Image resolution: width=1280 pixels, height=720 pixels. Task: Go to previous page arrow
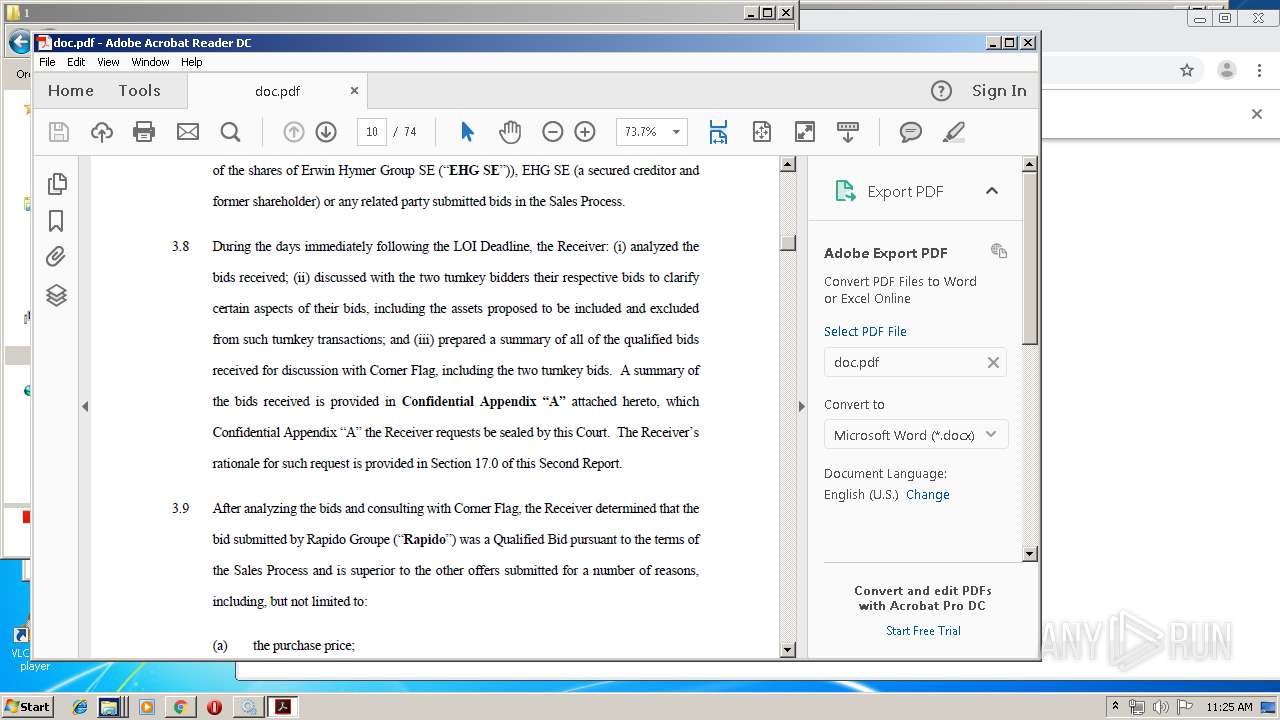pyautogui.click(x=293, y=132)
